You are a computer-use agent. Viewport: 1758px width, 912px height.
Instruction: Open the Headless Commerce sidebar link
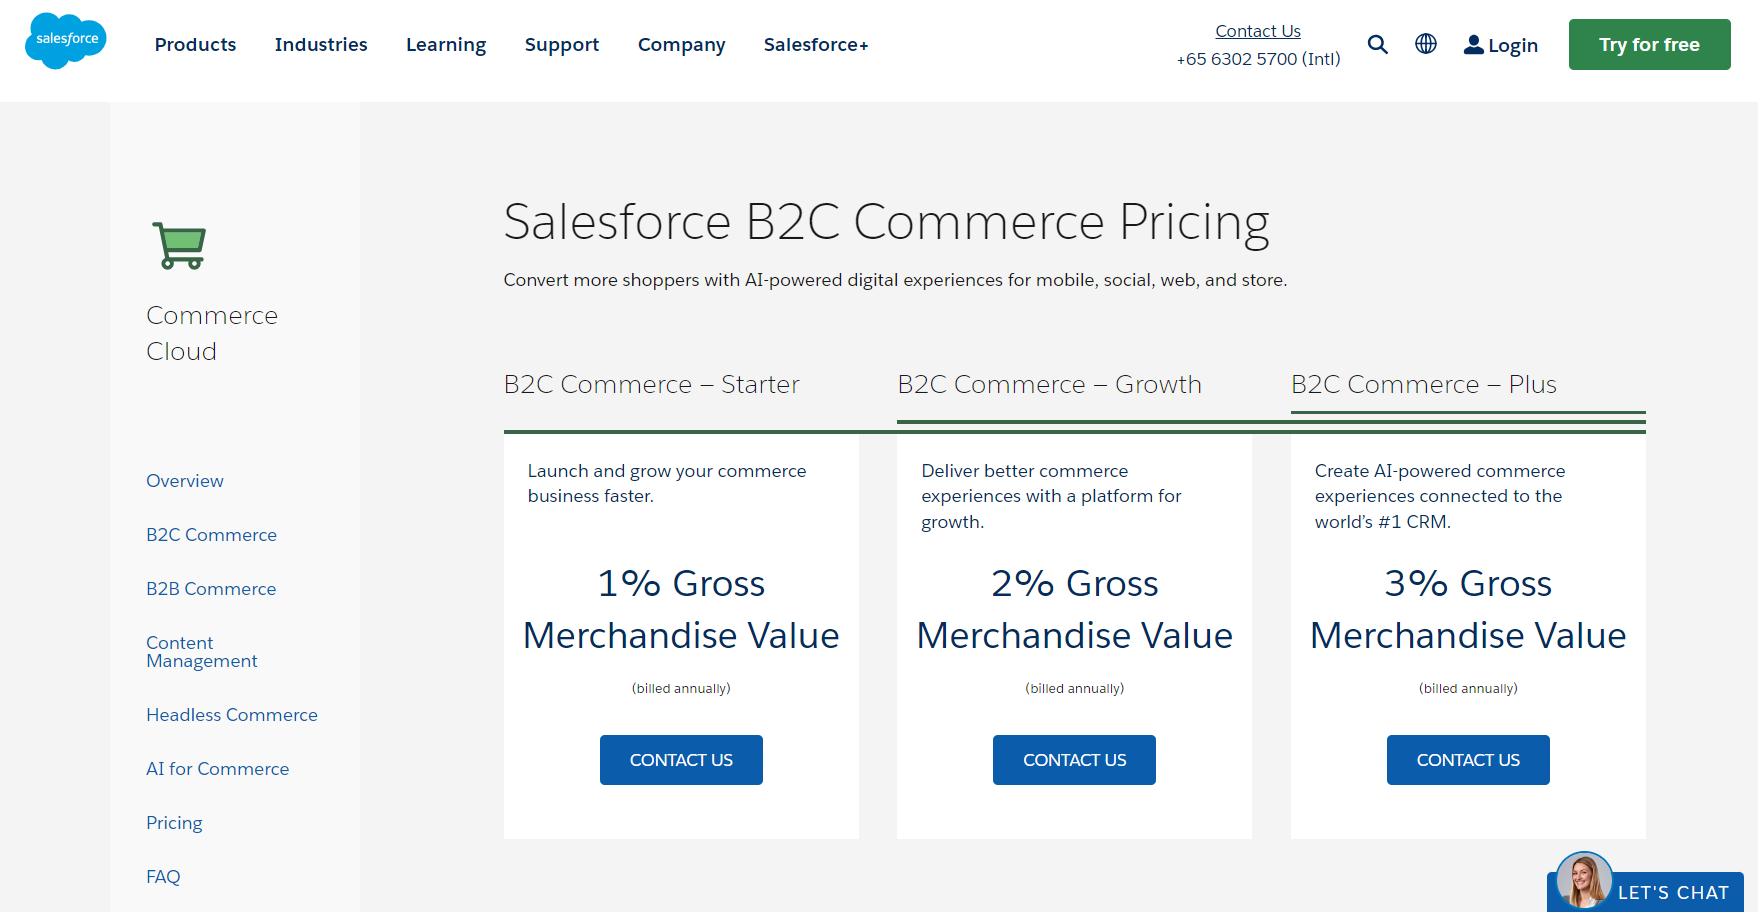232,715
